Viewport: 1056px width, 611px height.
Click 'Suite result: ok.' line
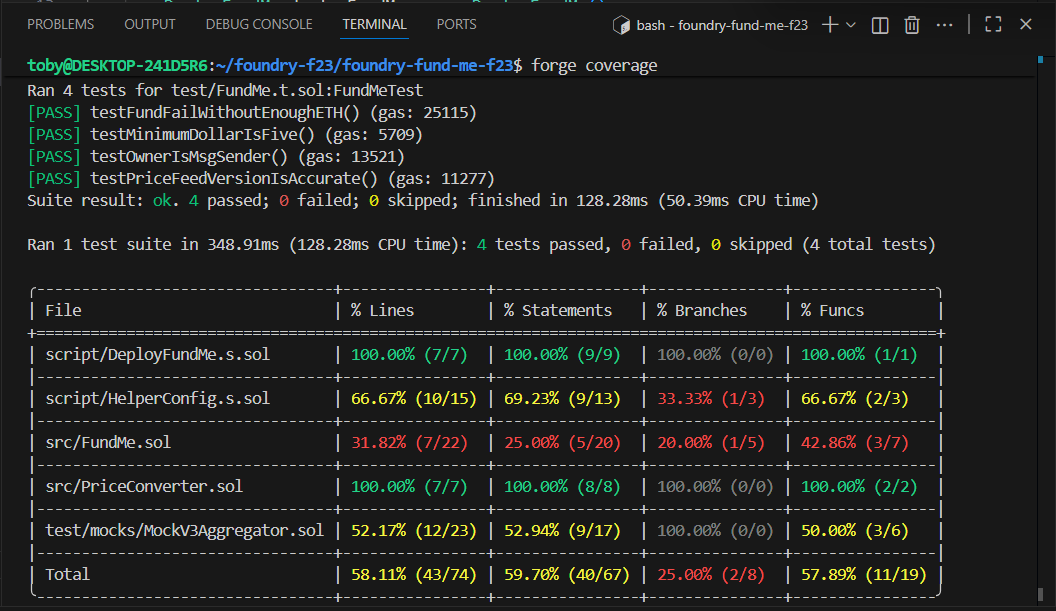422,201
